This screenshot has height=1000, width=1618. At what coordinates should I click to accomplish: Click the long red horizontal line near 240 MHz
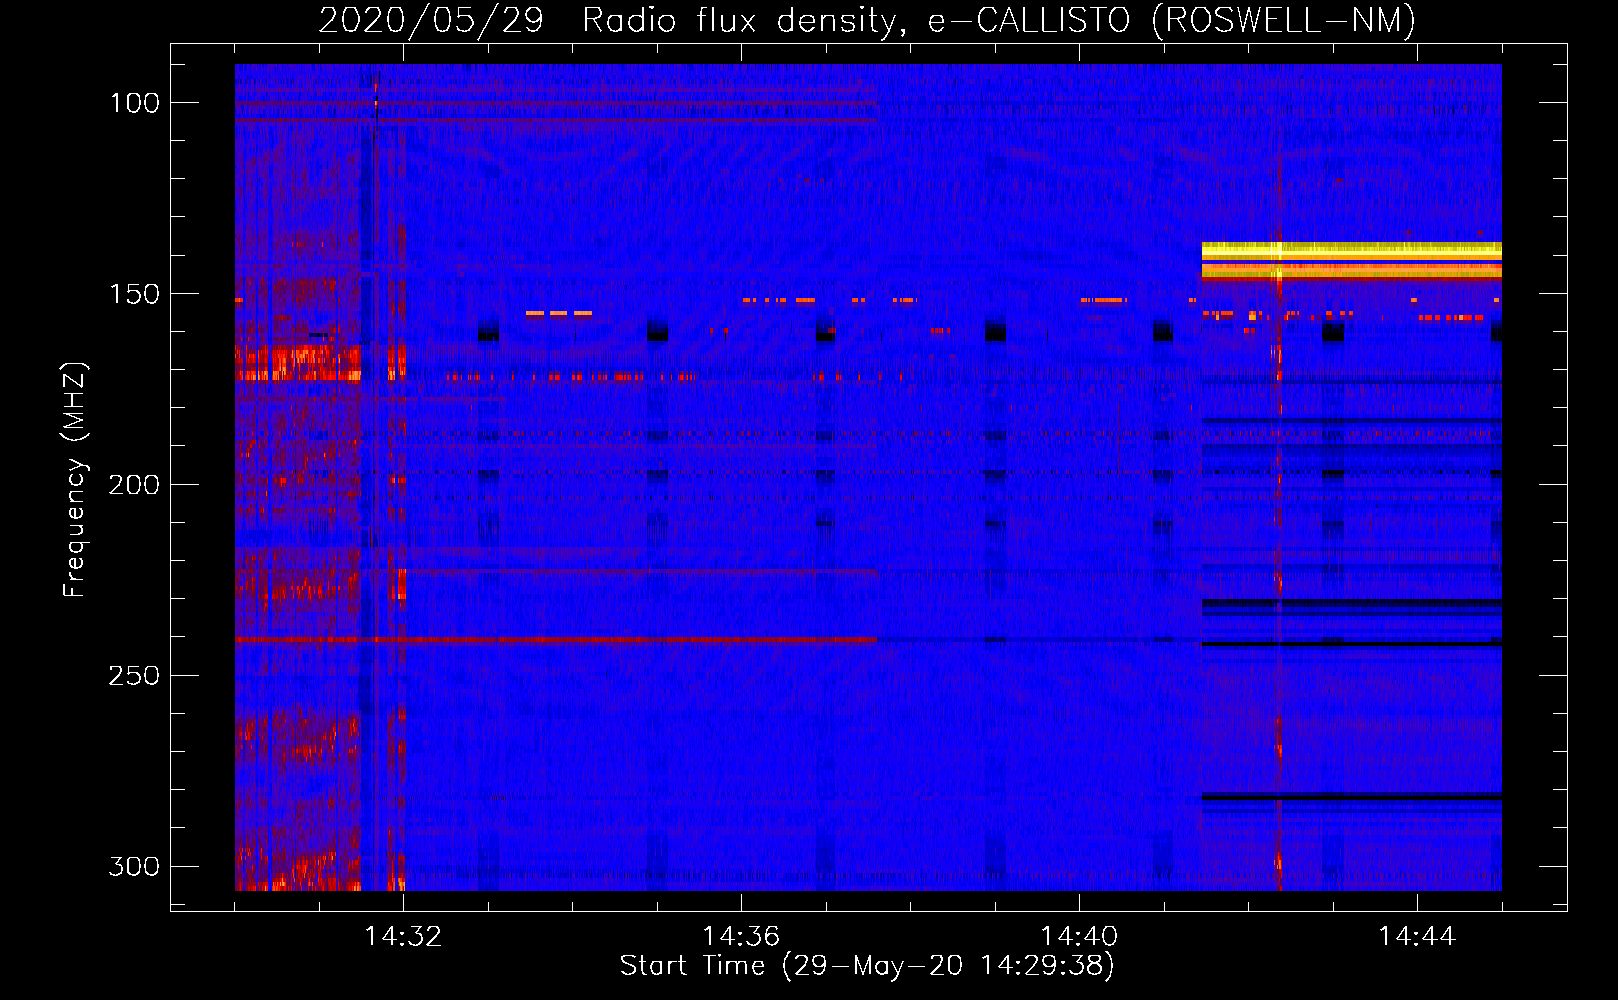tap(556, 639)
